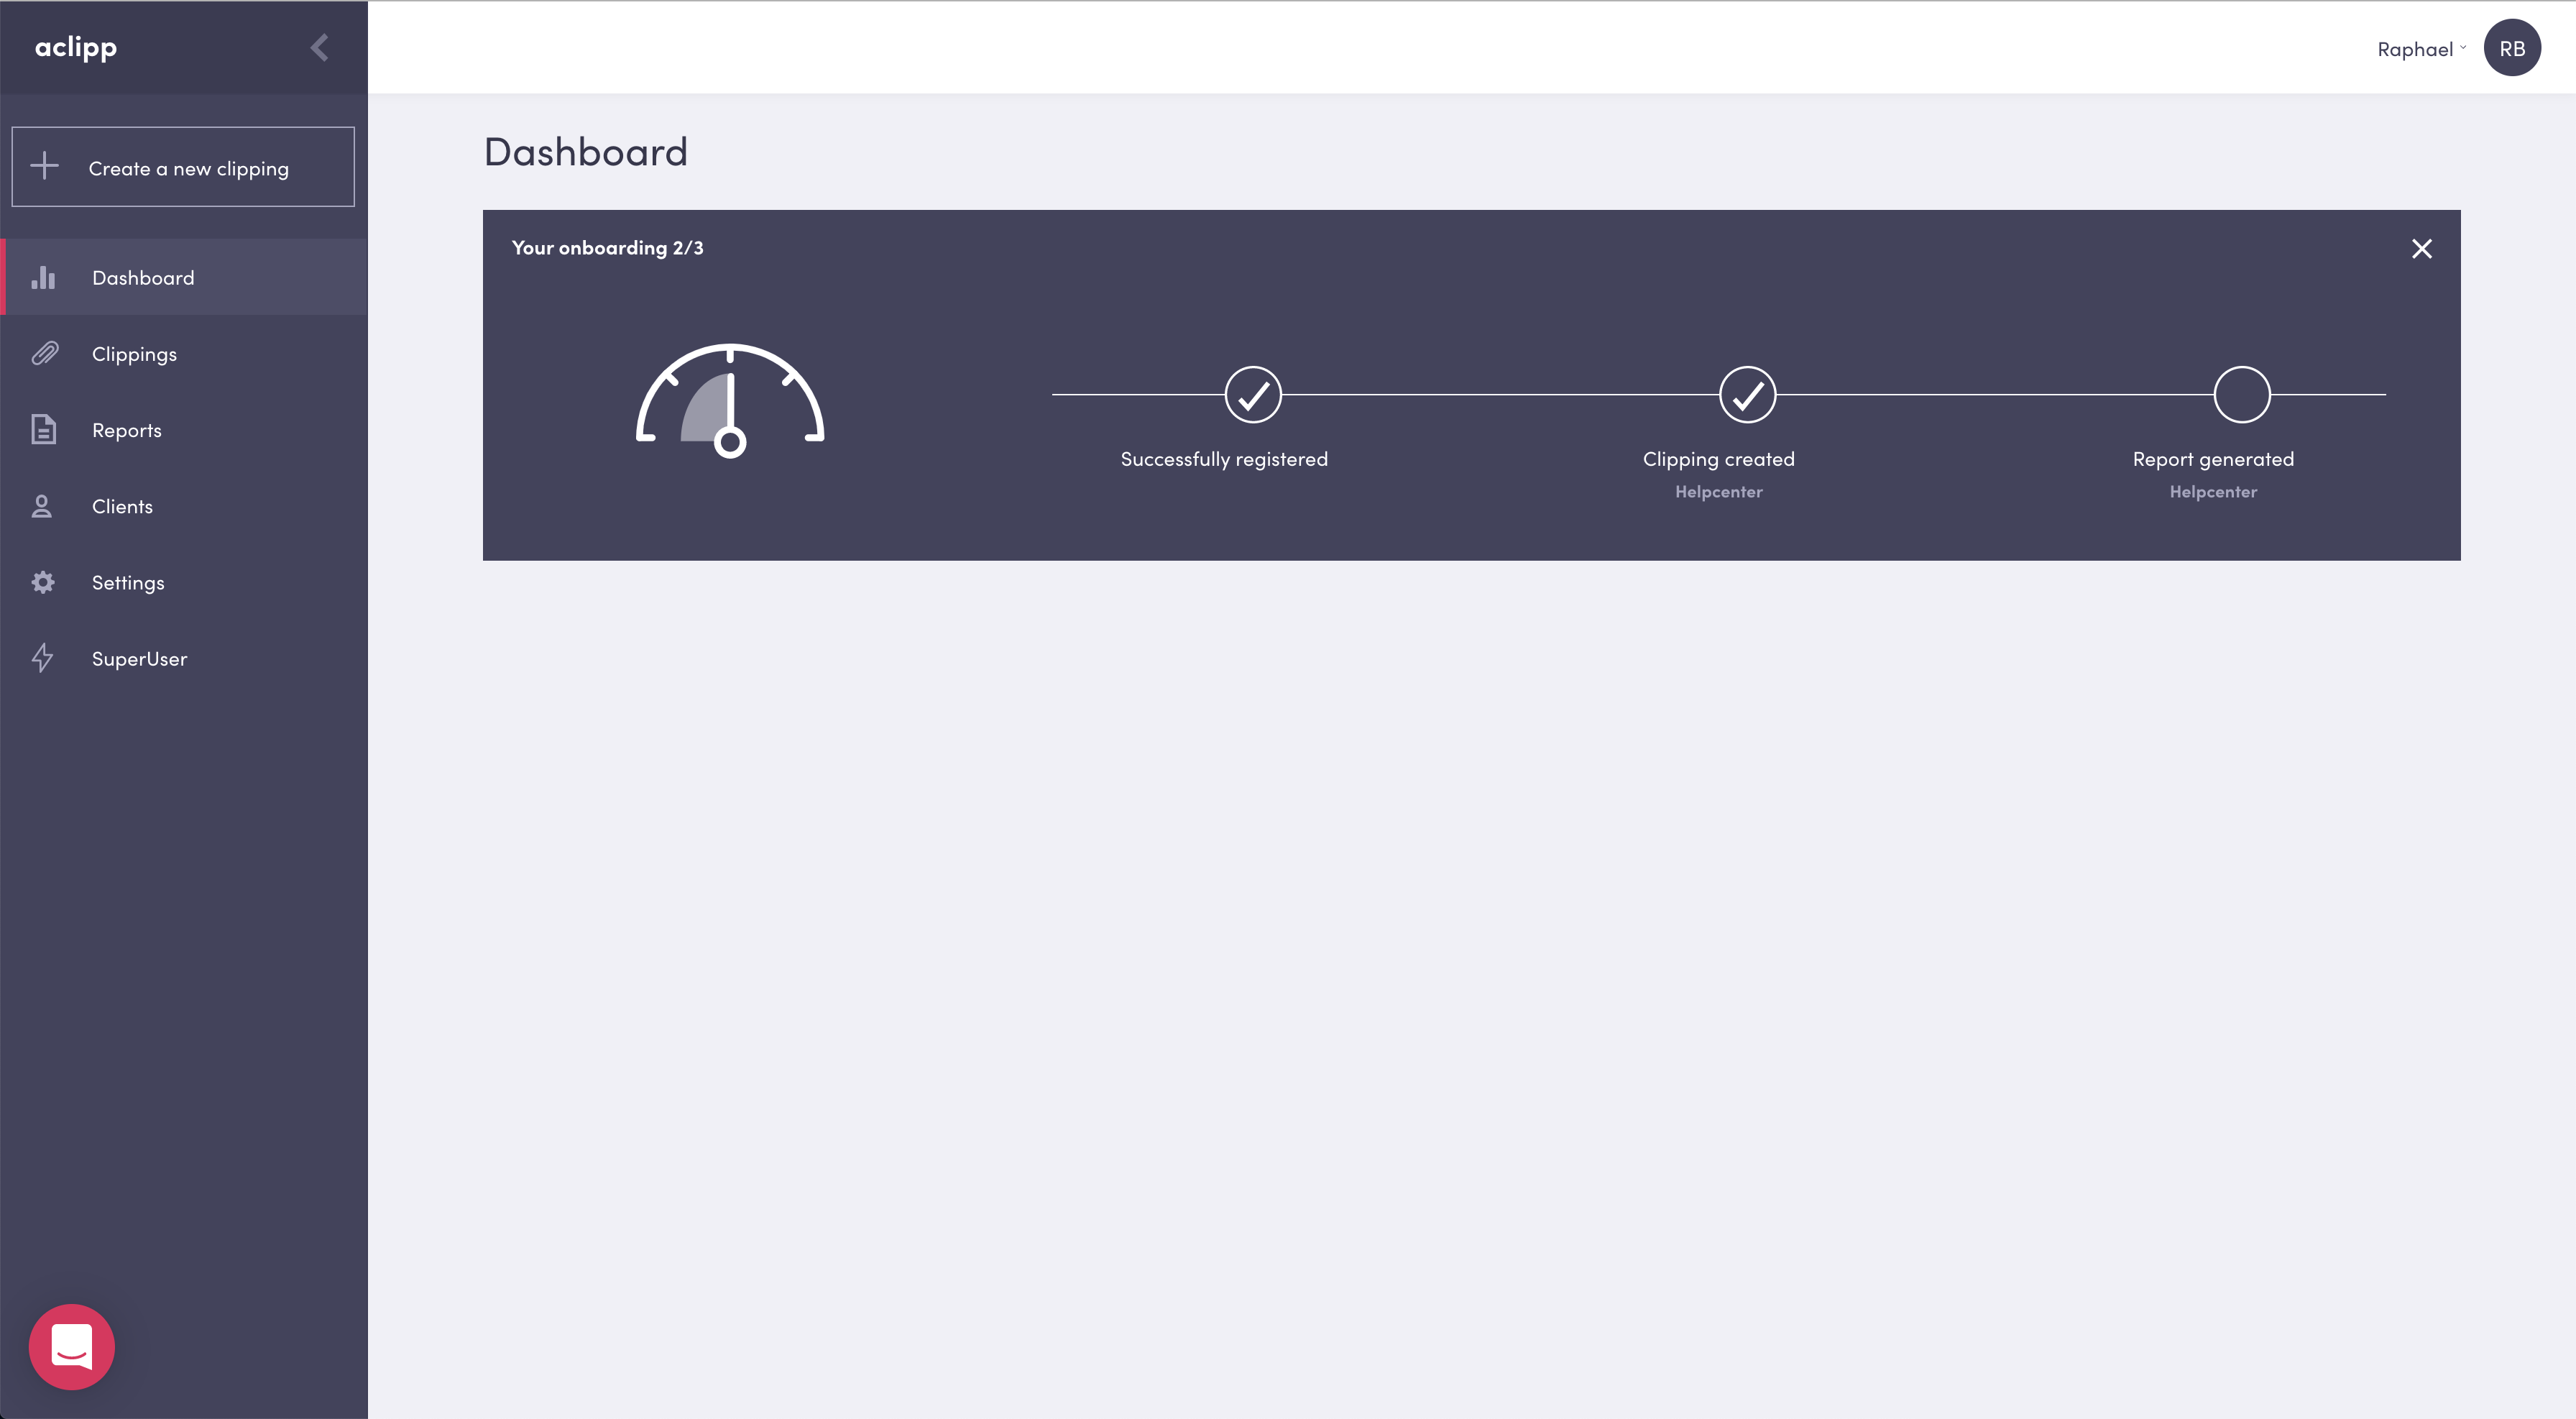Click the Dashboard bar chart icon
This screenshot has width=2576, height=1419.
coord(43,278)
